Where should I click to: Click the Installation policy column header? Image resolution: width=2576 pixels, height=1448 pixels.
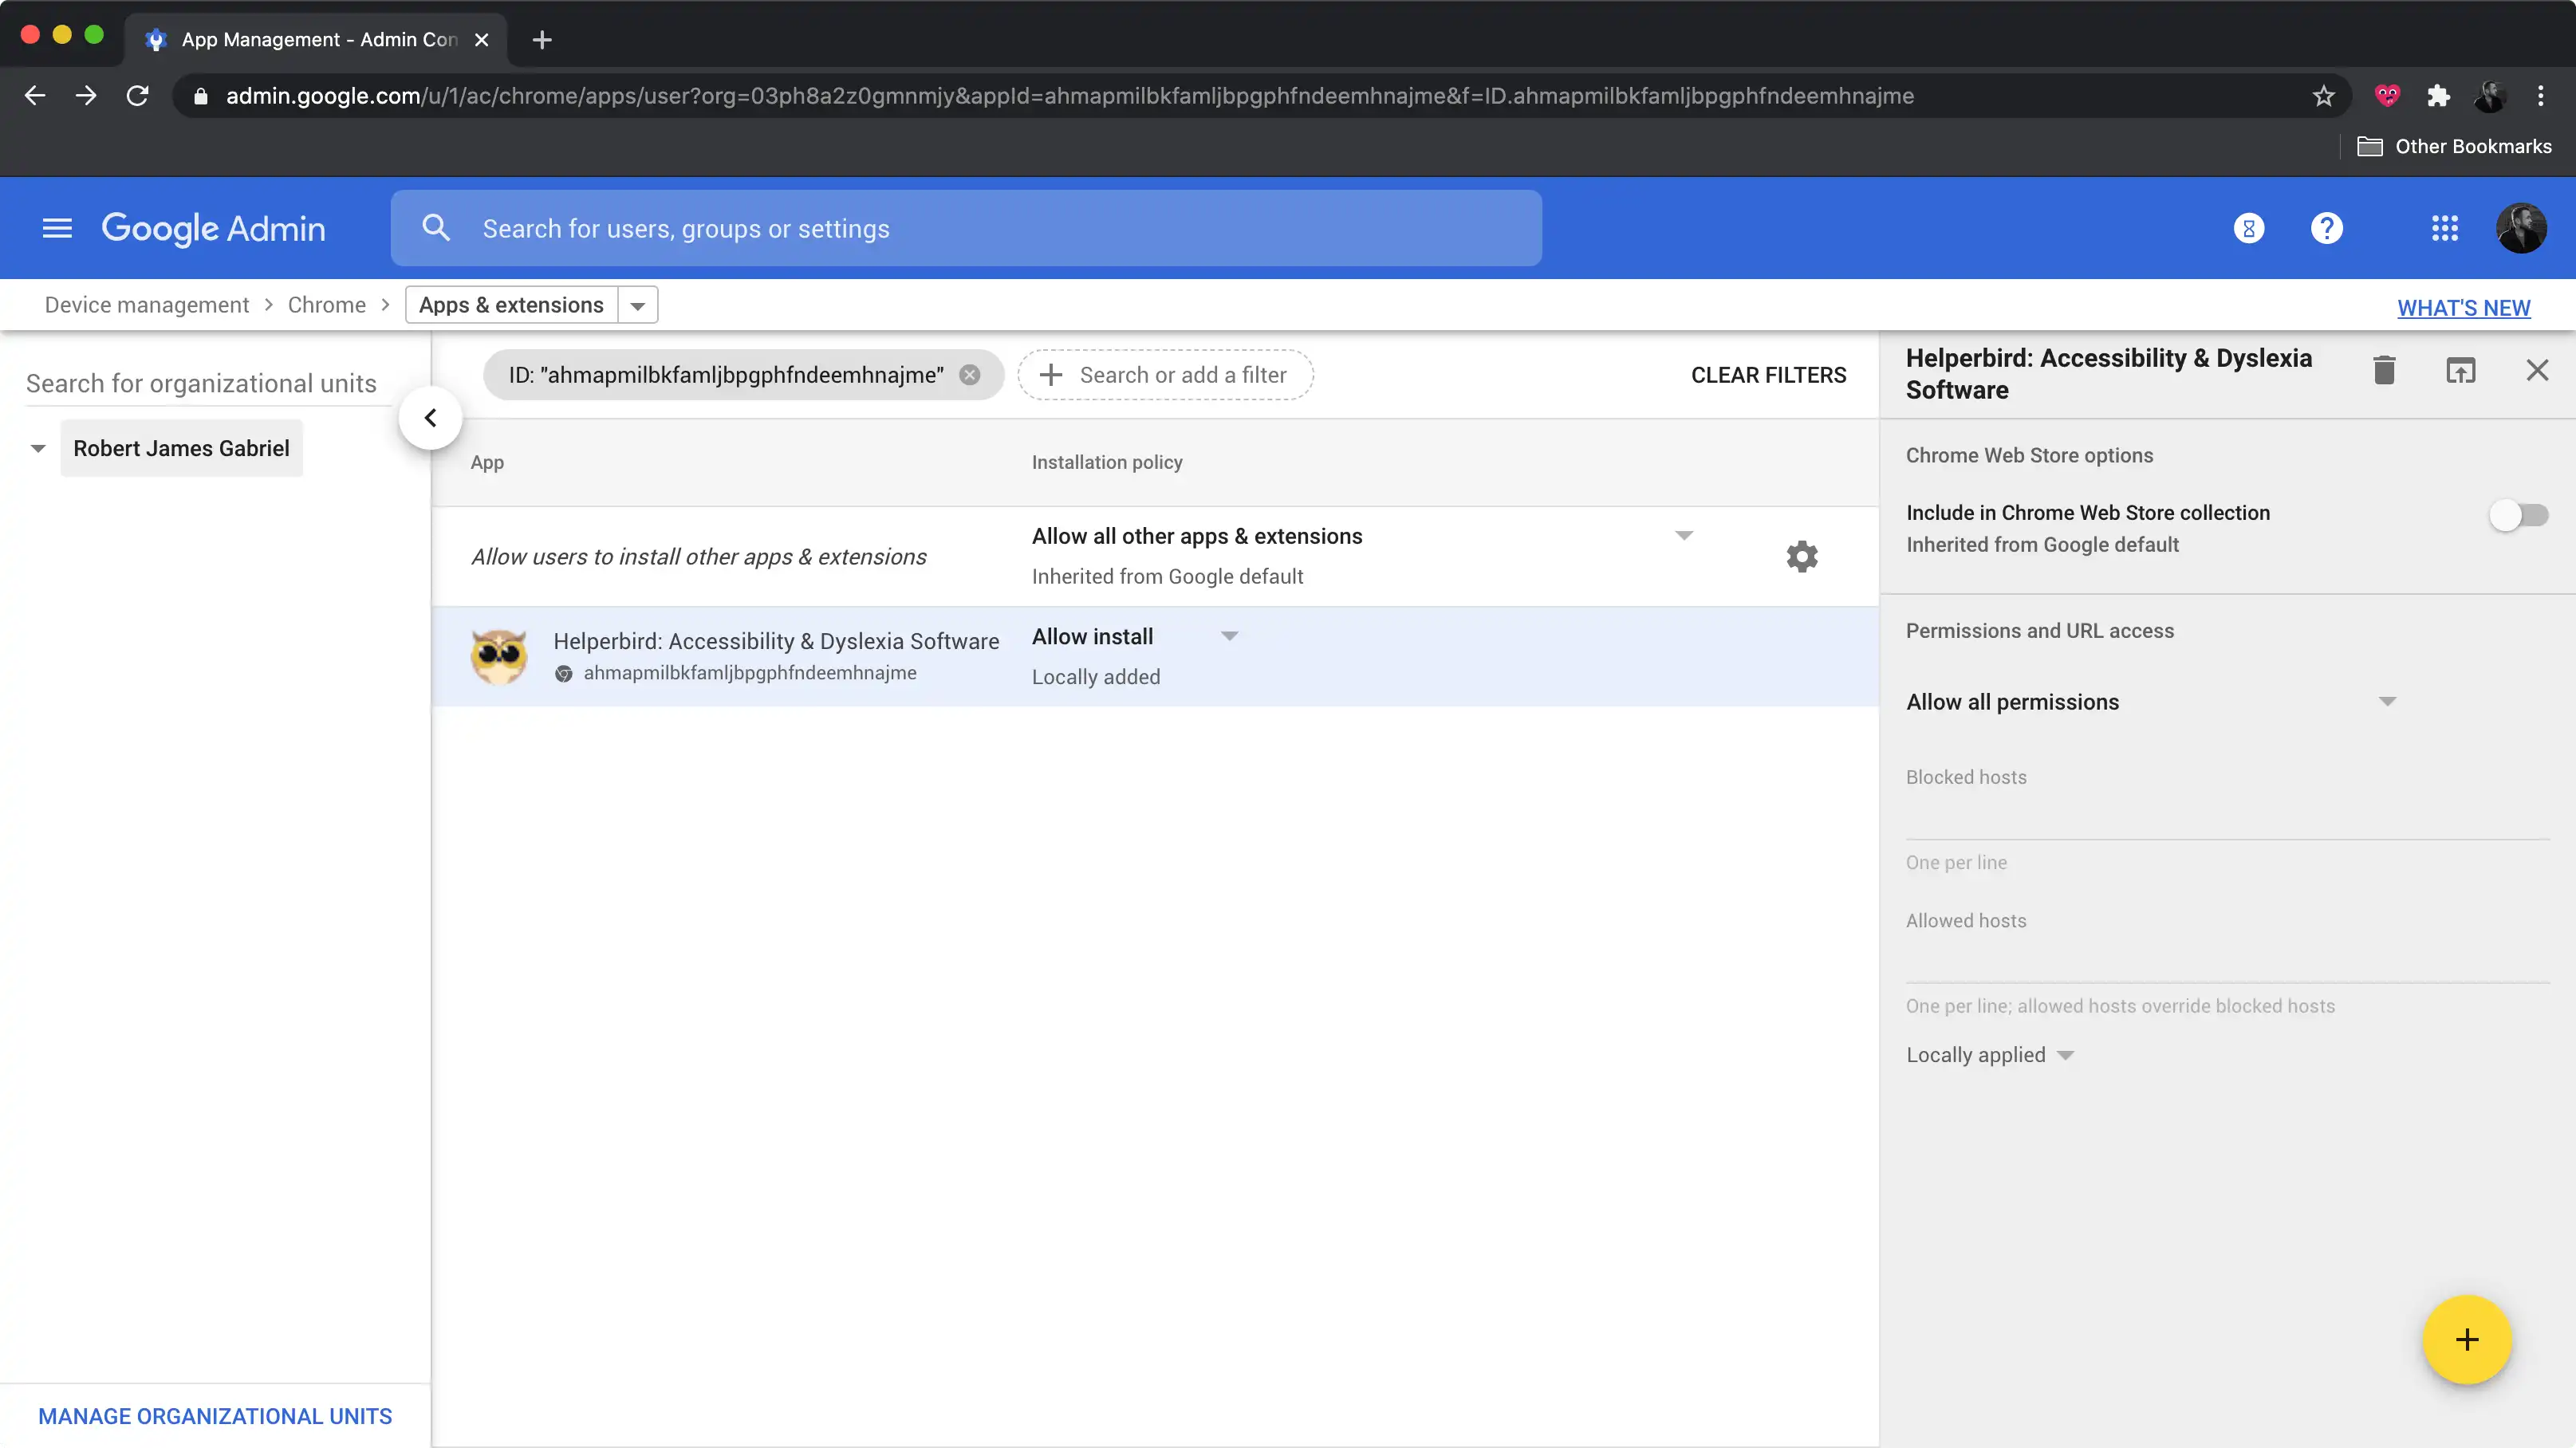1106,462
